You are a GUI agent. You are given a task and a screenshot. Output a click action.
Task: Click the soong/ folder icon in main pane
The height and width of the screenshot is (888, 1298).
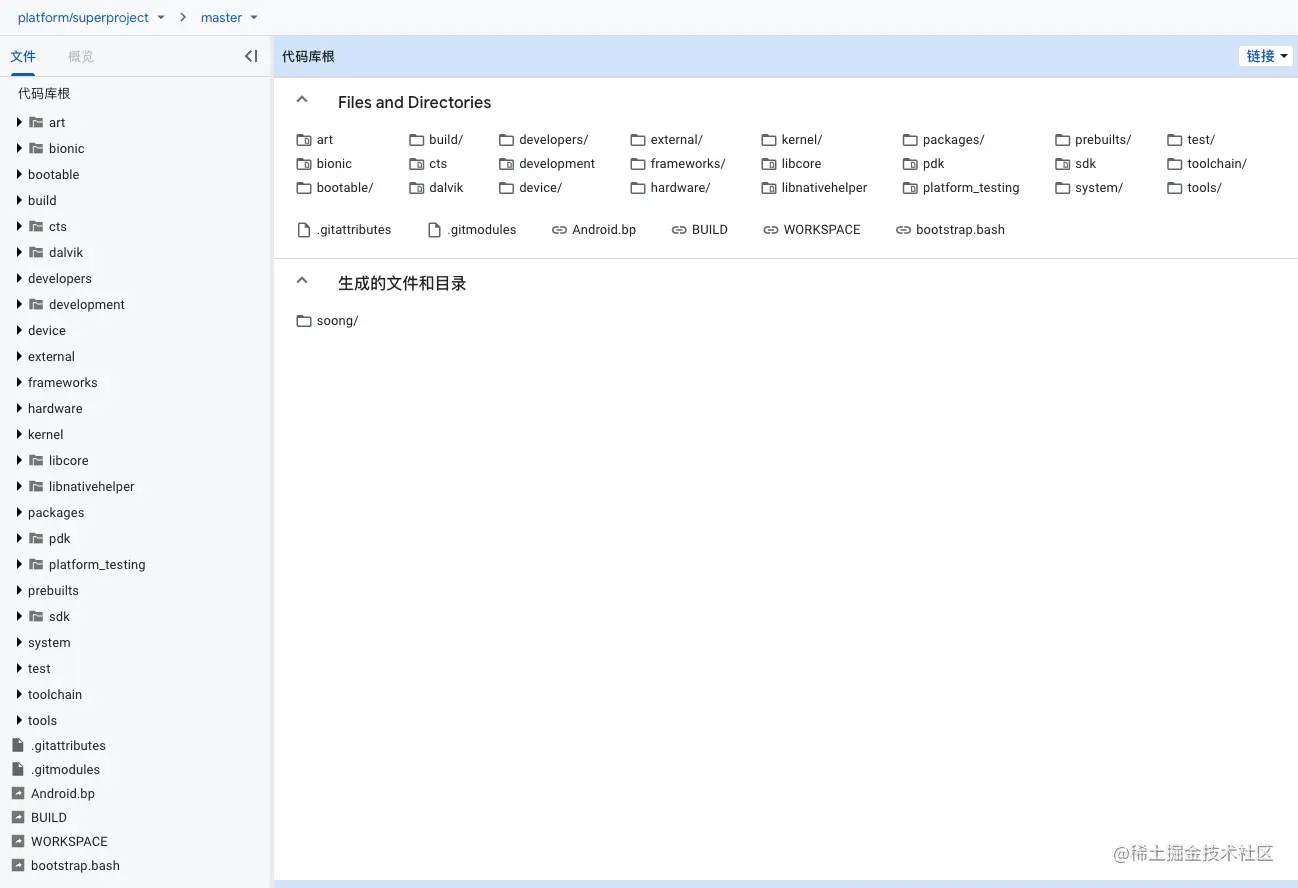click(x=304, y=321)
